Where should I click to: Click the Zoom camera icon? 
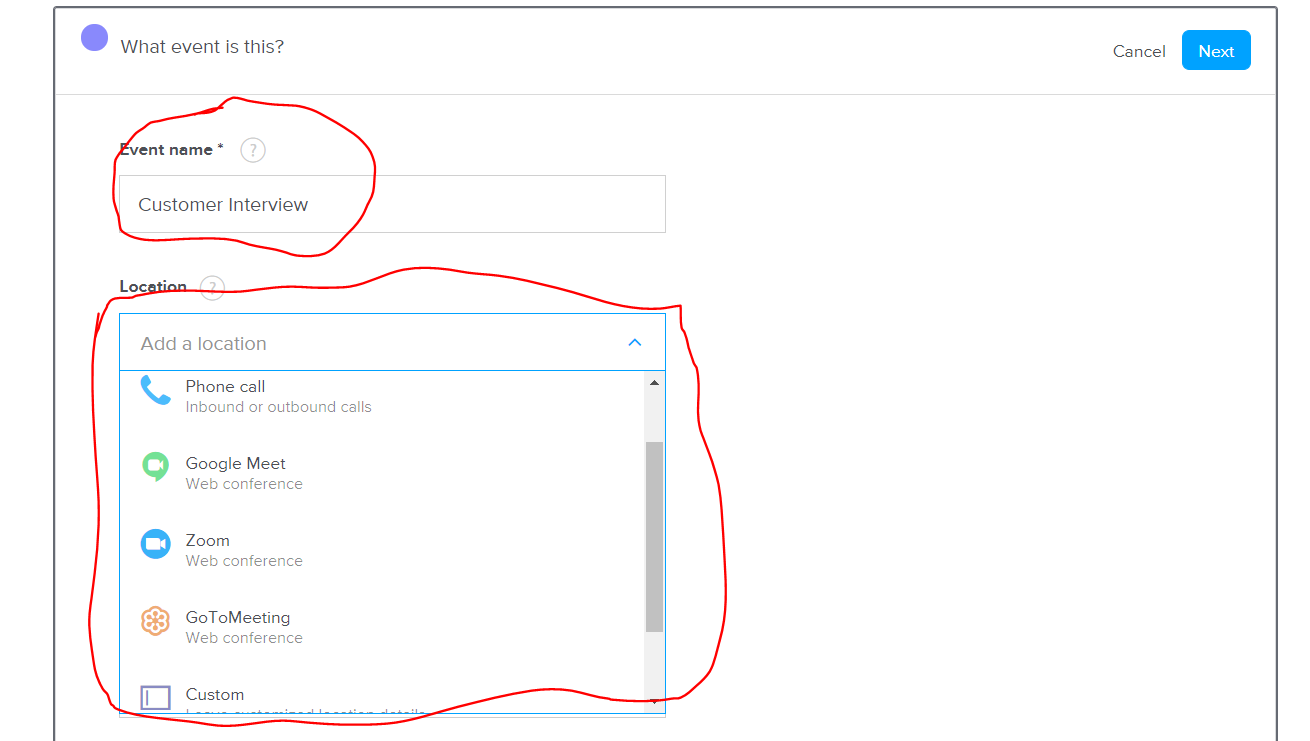155,544
